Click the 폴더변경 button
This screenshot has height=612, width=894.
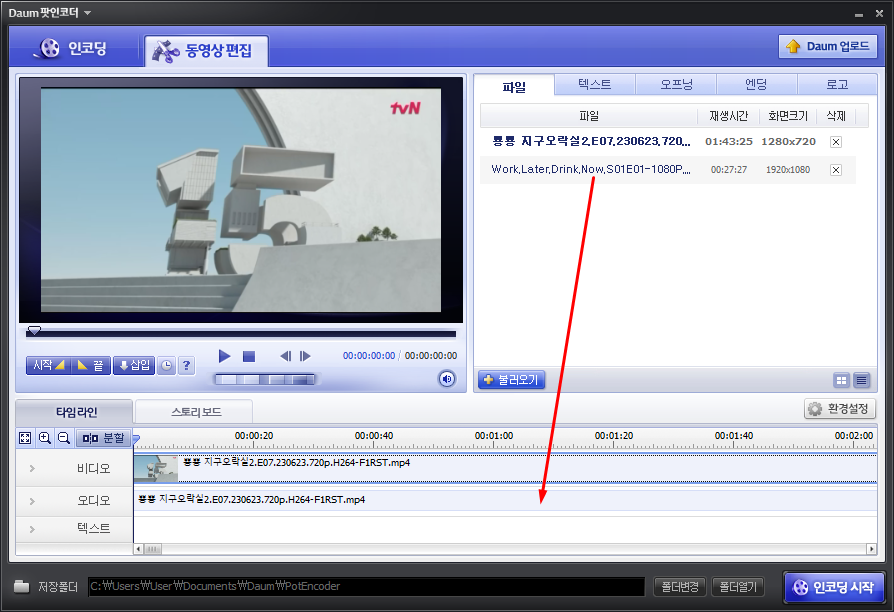[680, 587]
